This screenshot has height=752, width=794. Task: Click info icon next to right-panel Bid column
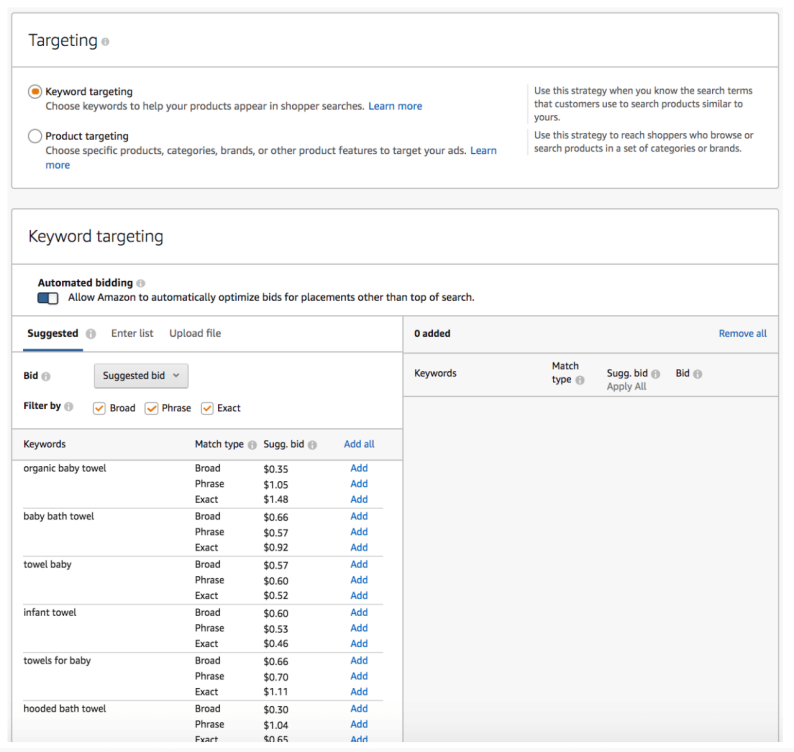(x=697, y=374)
